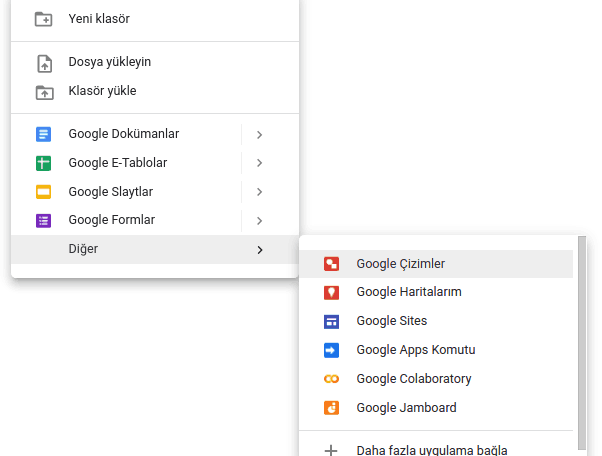Click the green Google E-Tablolar icon

click(x=43, y=163)
